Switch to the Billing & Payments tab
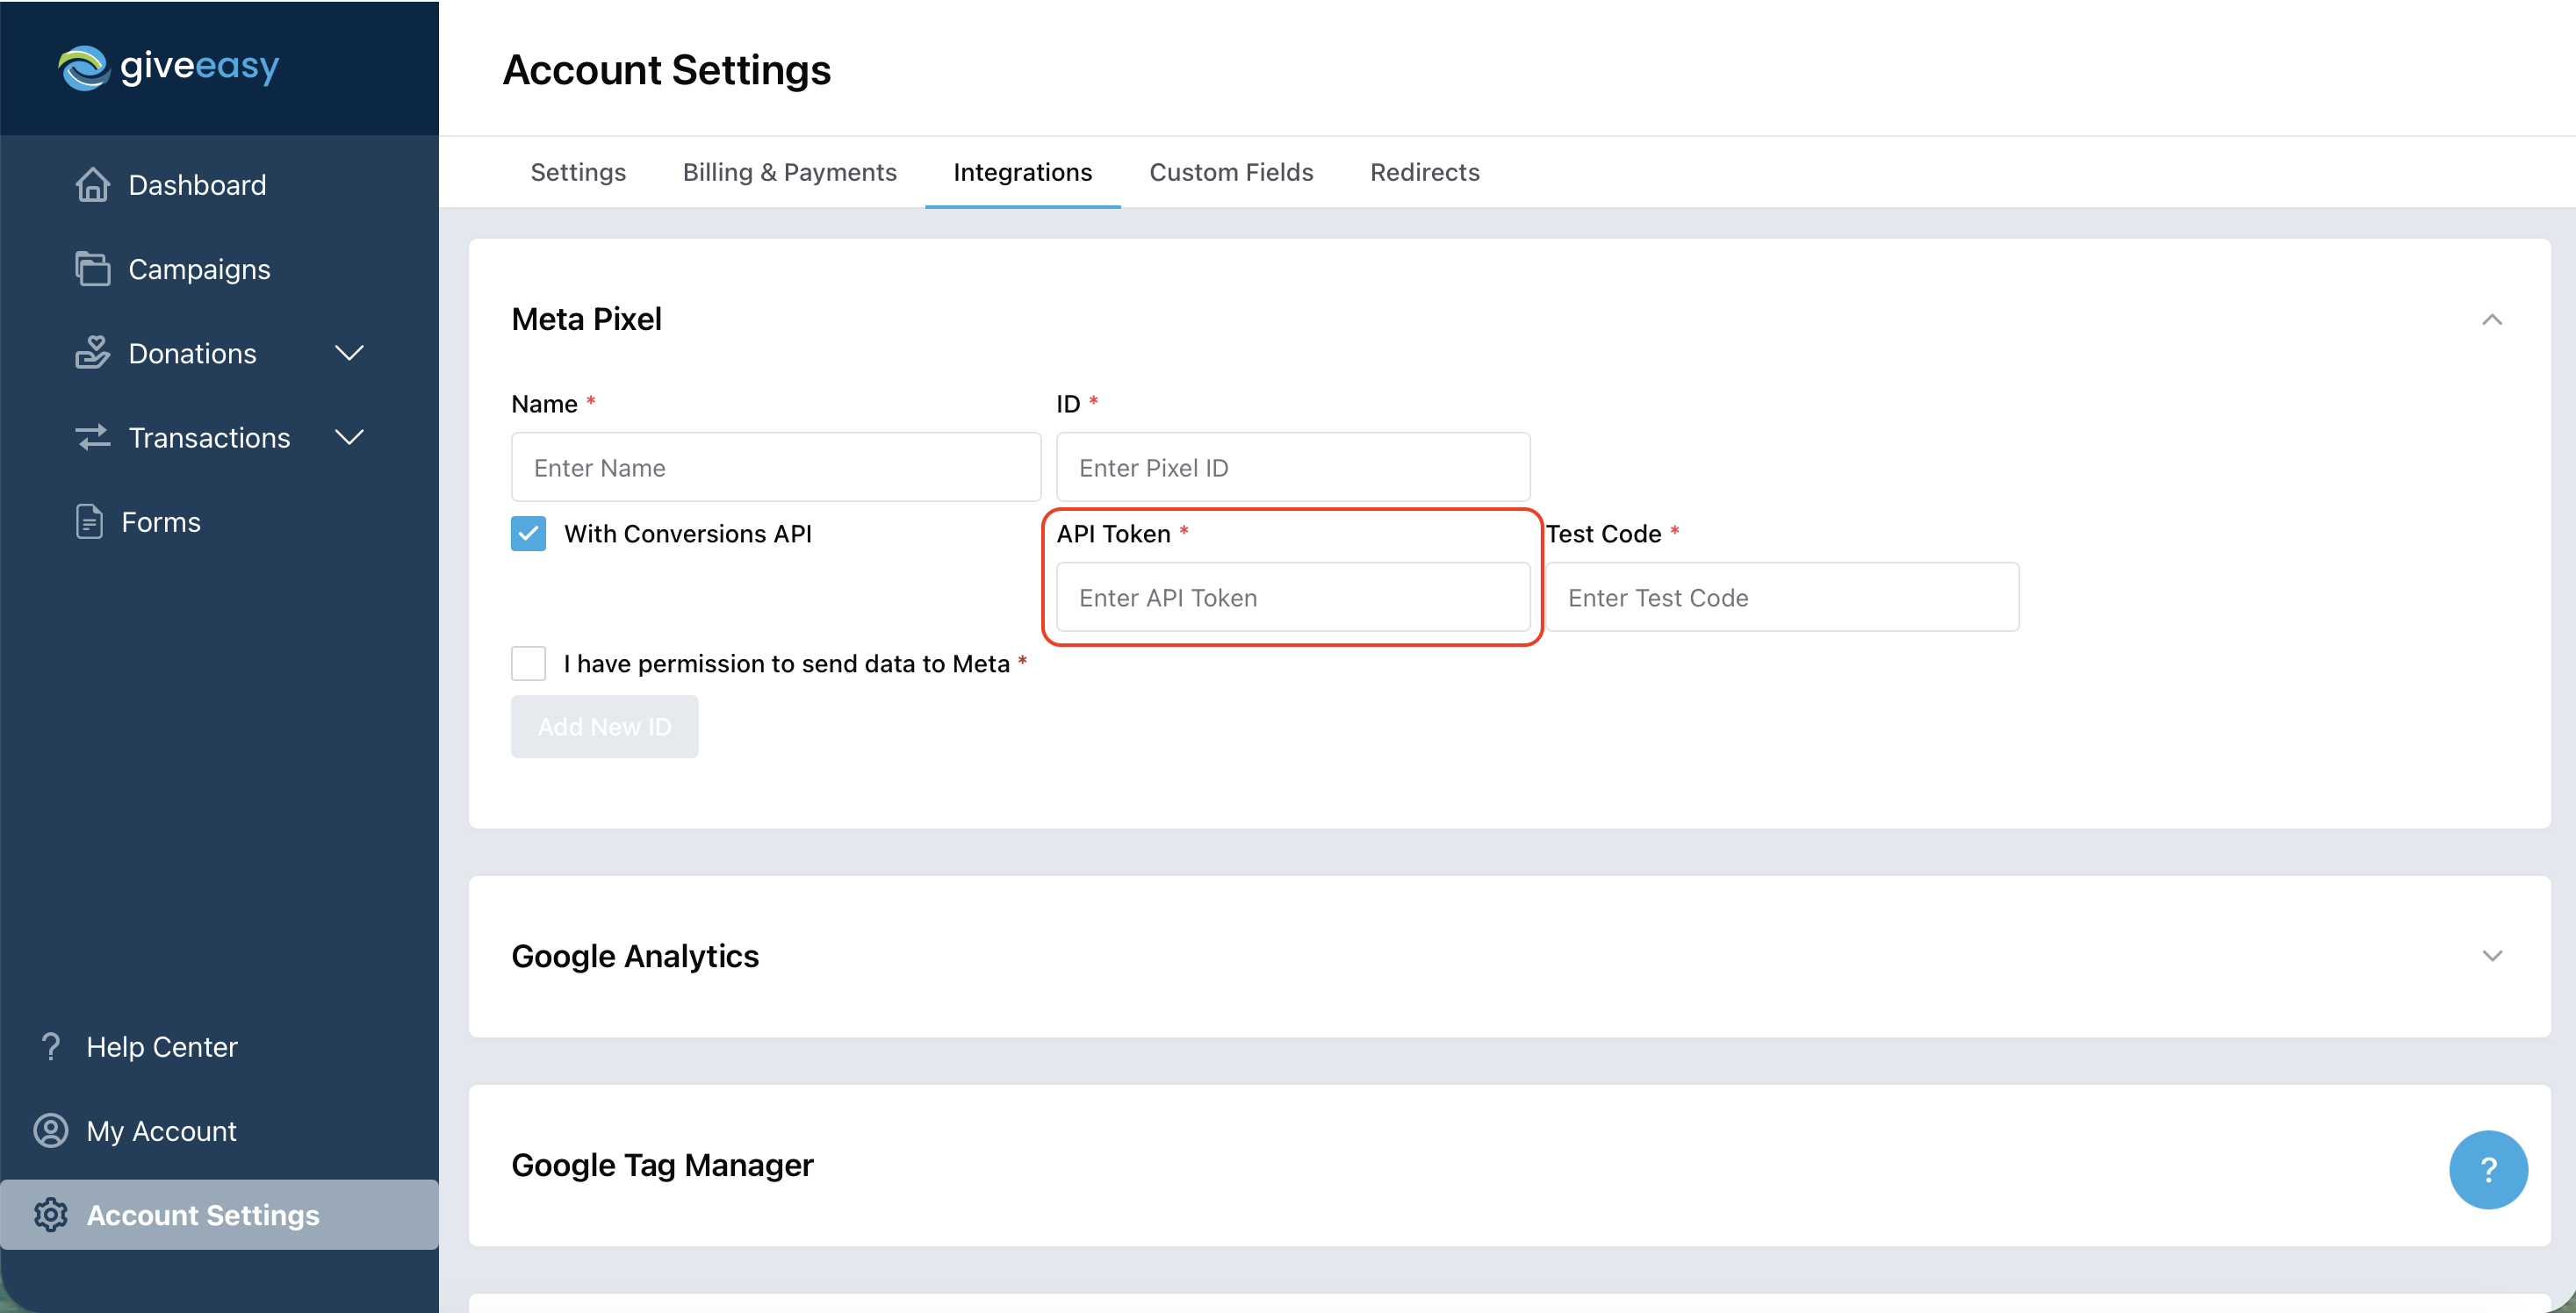This screenshot has height=1313, width=2576. [789, 172]
